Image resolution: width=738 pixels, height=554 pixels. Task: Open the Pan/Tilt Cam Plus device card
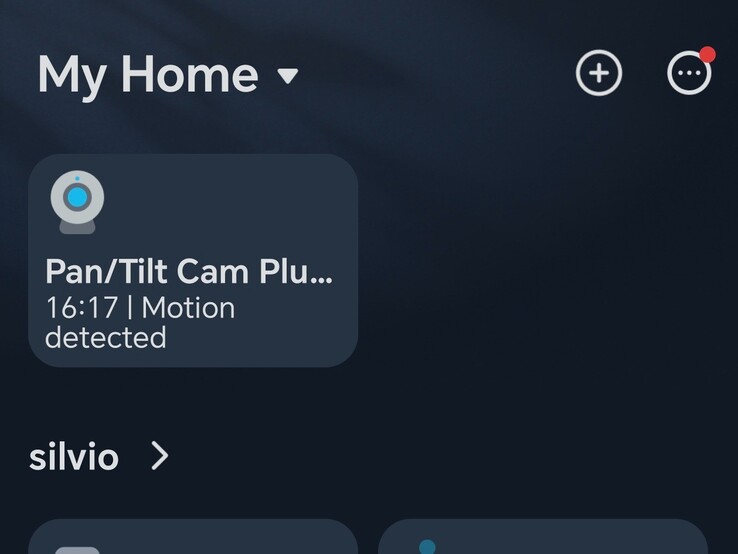pos(193,260)
